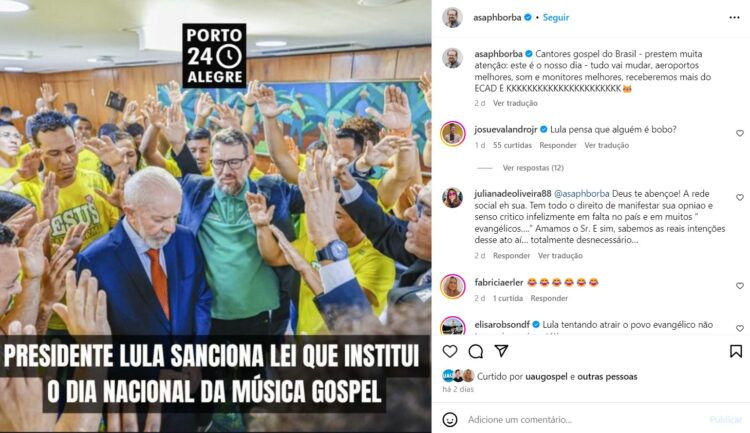Share post via paper plane icon
Screen dimensions: 750x433
point(501,351)
